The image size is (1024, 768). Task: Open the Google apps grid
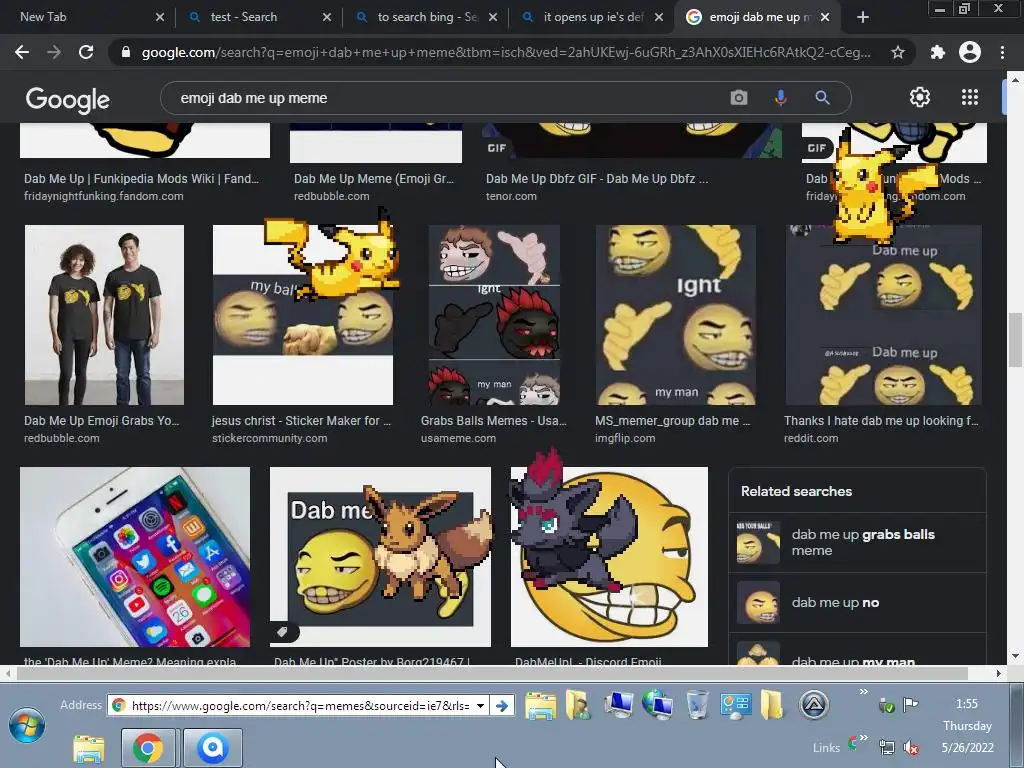[x=970, y=97]
